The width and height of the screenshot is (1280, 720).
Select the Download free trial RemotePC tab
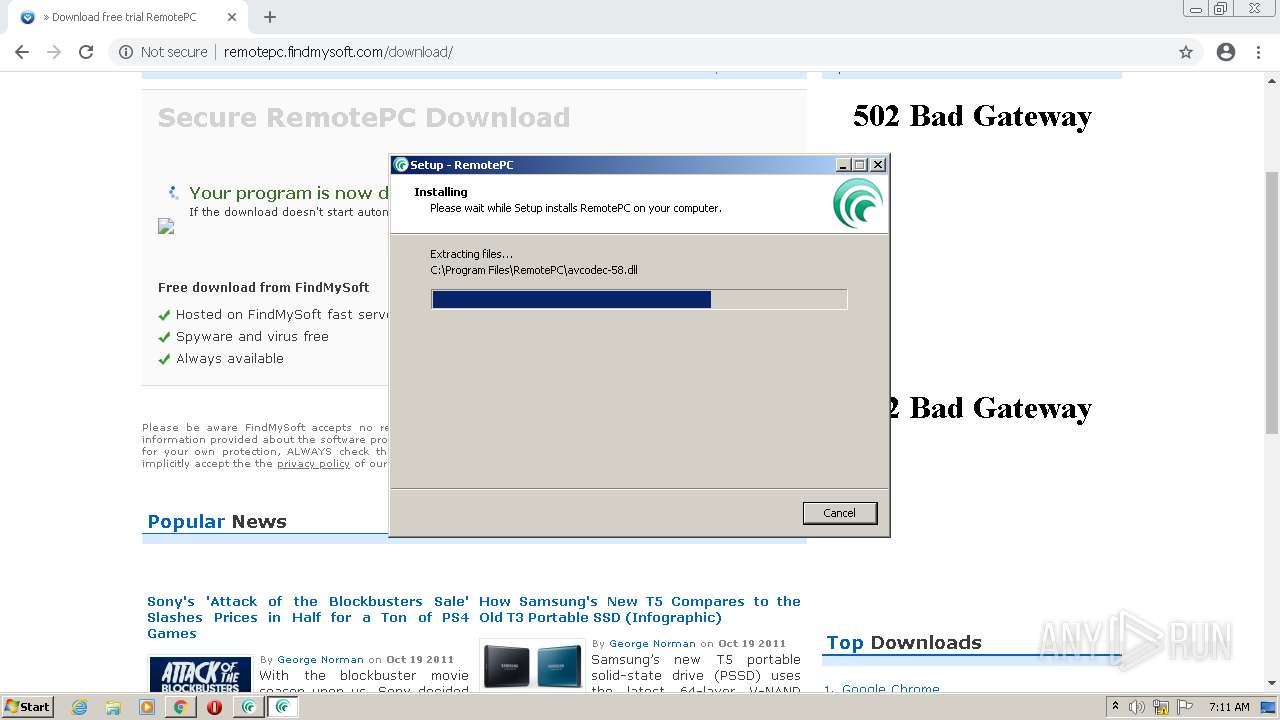click(125, 17)
